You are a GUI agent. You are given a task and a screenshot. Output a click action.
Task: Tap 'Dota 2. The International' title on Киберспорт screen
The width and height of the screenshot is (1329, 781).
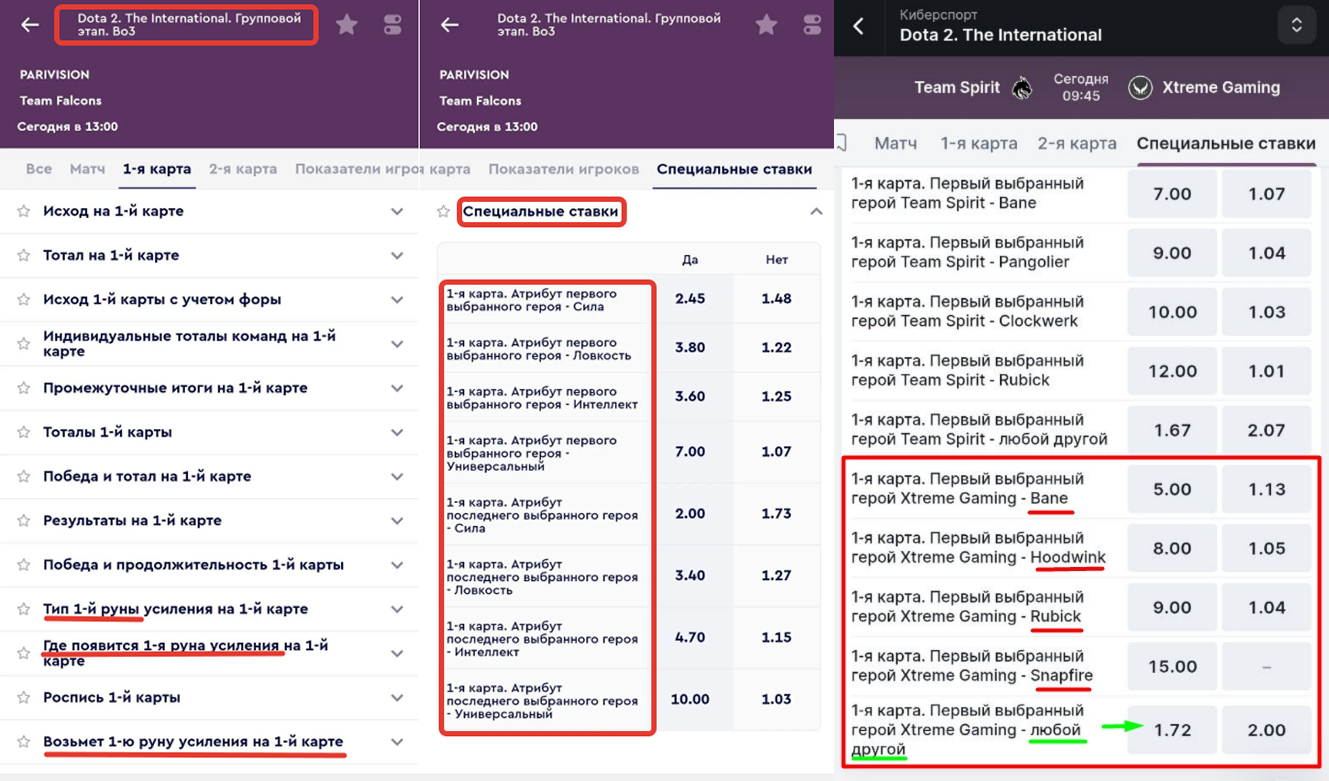[x=1000, y=35]
